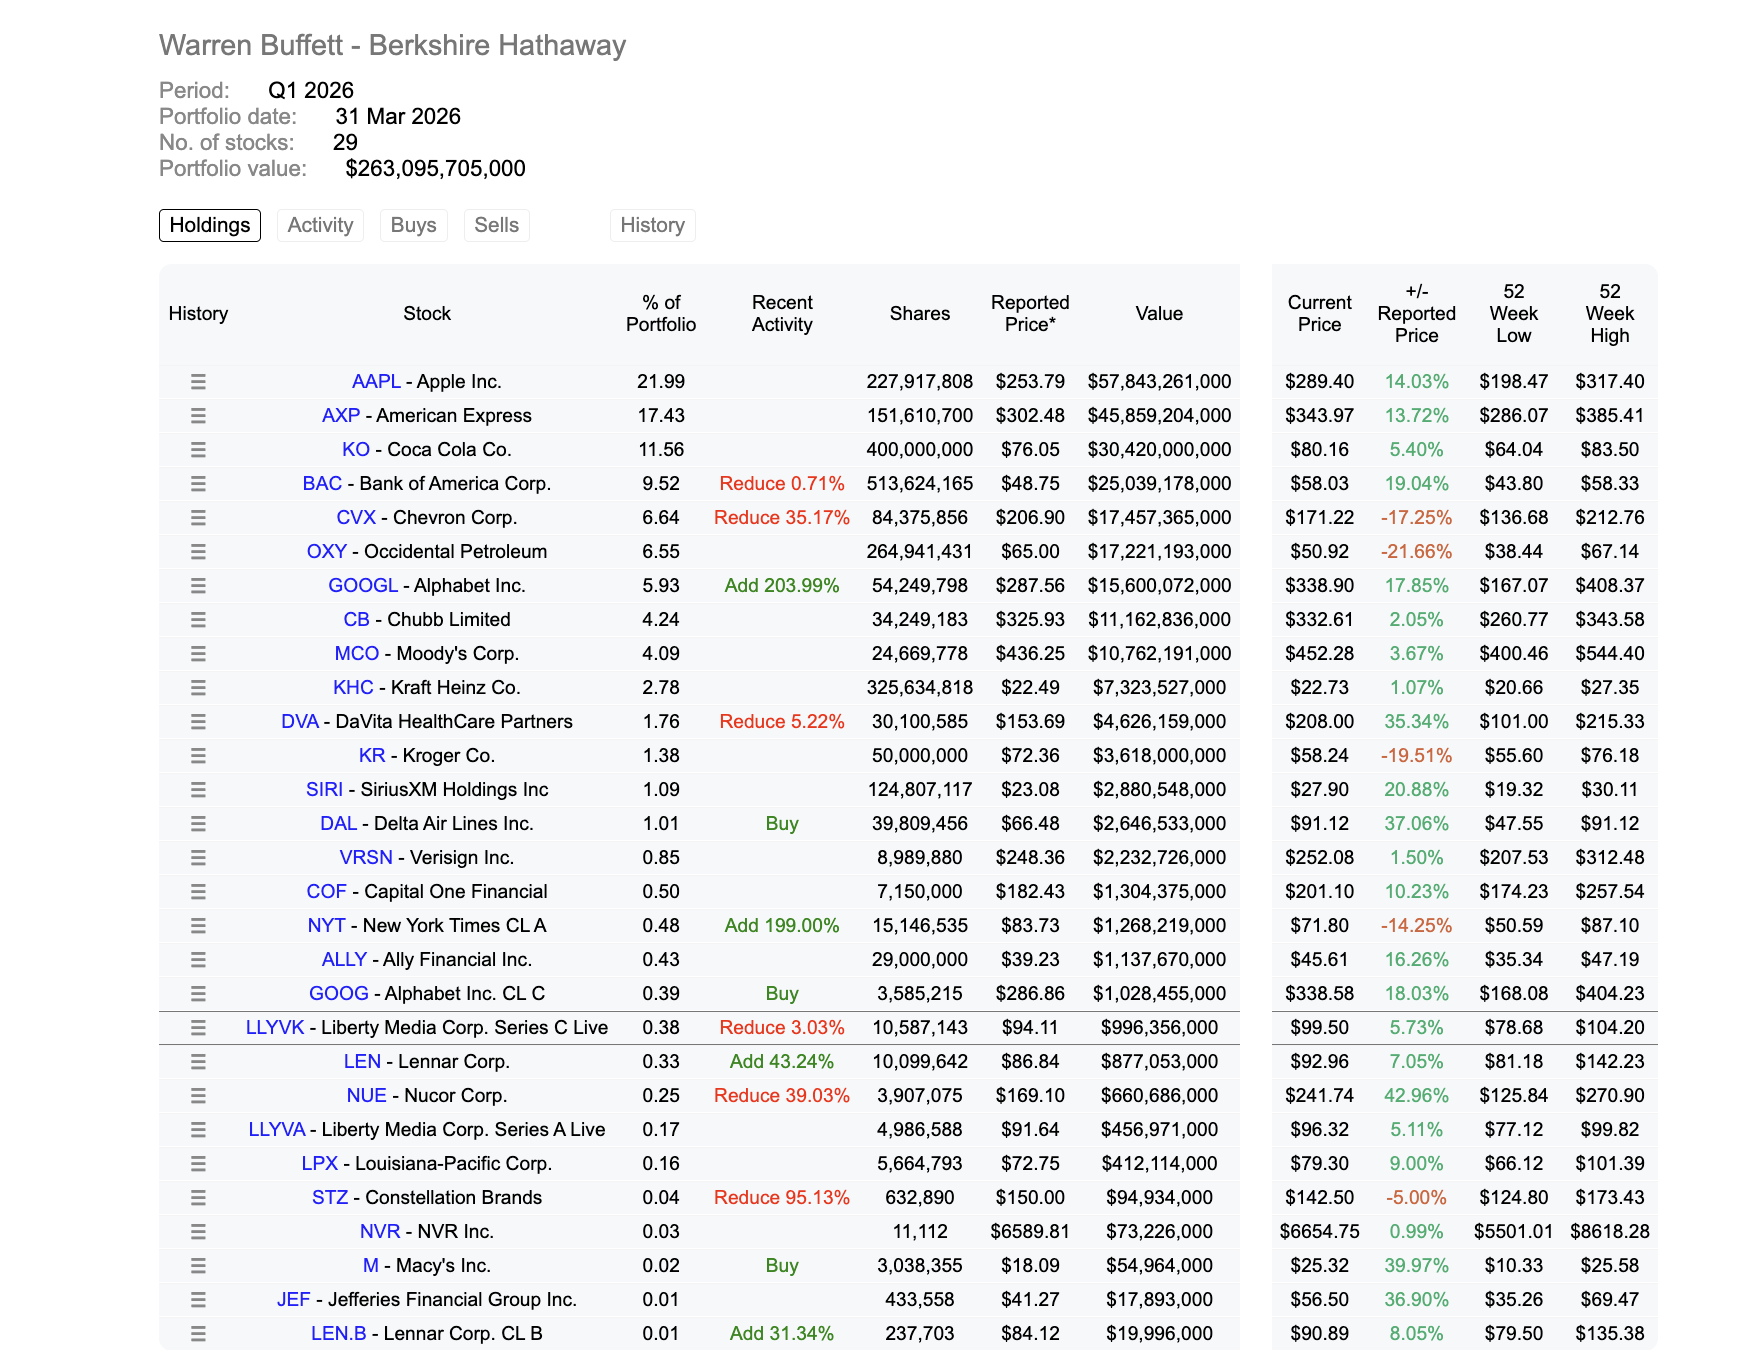
Task: Click history icon in Coca Cola row
Action: click(x=198, y=449)
